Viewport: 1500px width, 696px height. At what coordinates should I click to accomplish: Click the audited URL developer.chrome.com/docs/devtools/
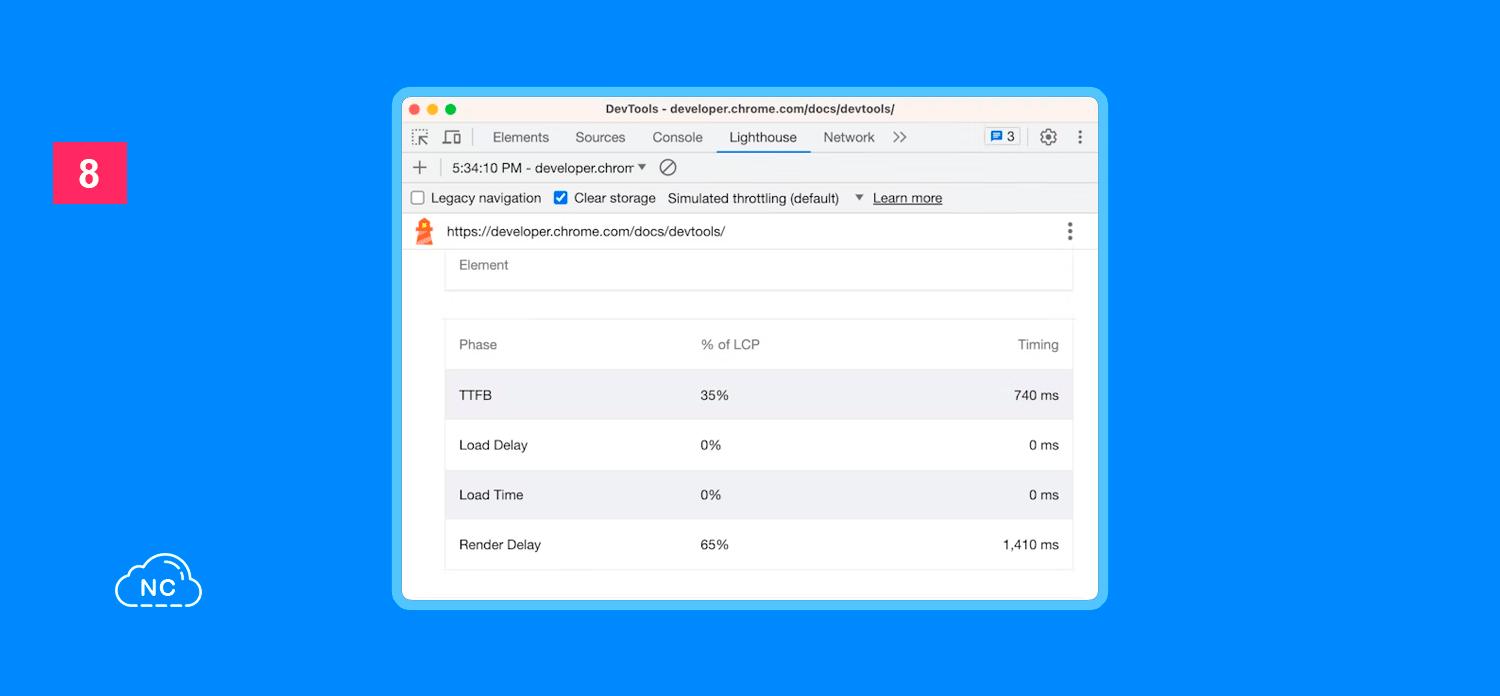pos(586,231)
